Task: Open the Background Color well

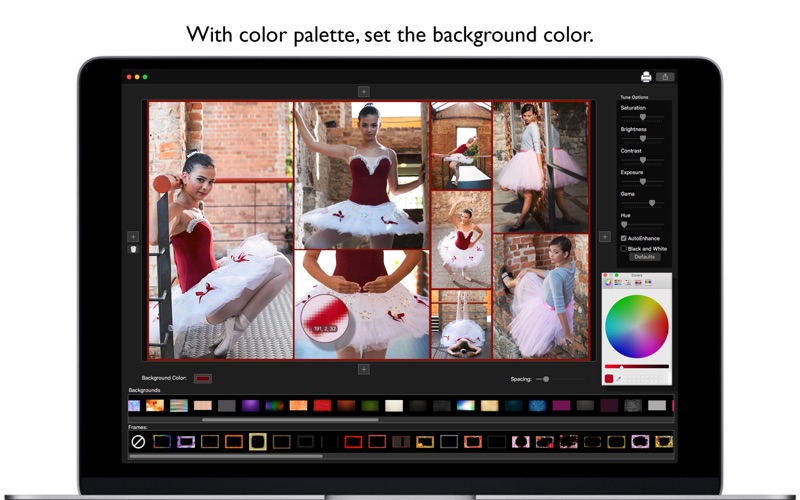Action: 203,378
